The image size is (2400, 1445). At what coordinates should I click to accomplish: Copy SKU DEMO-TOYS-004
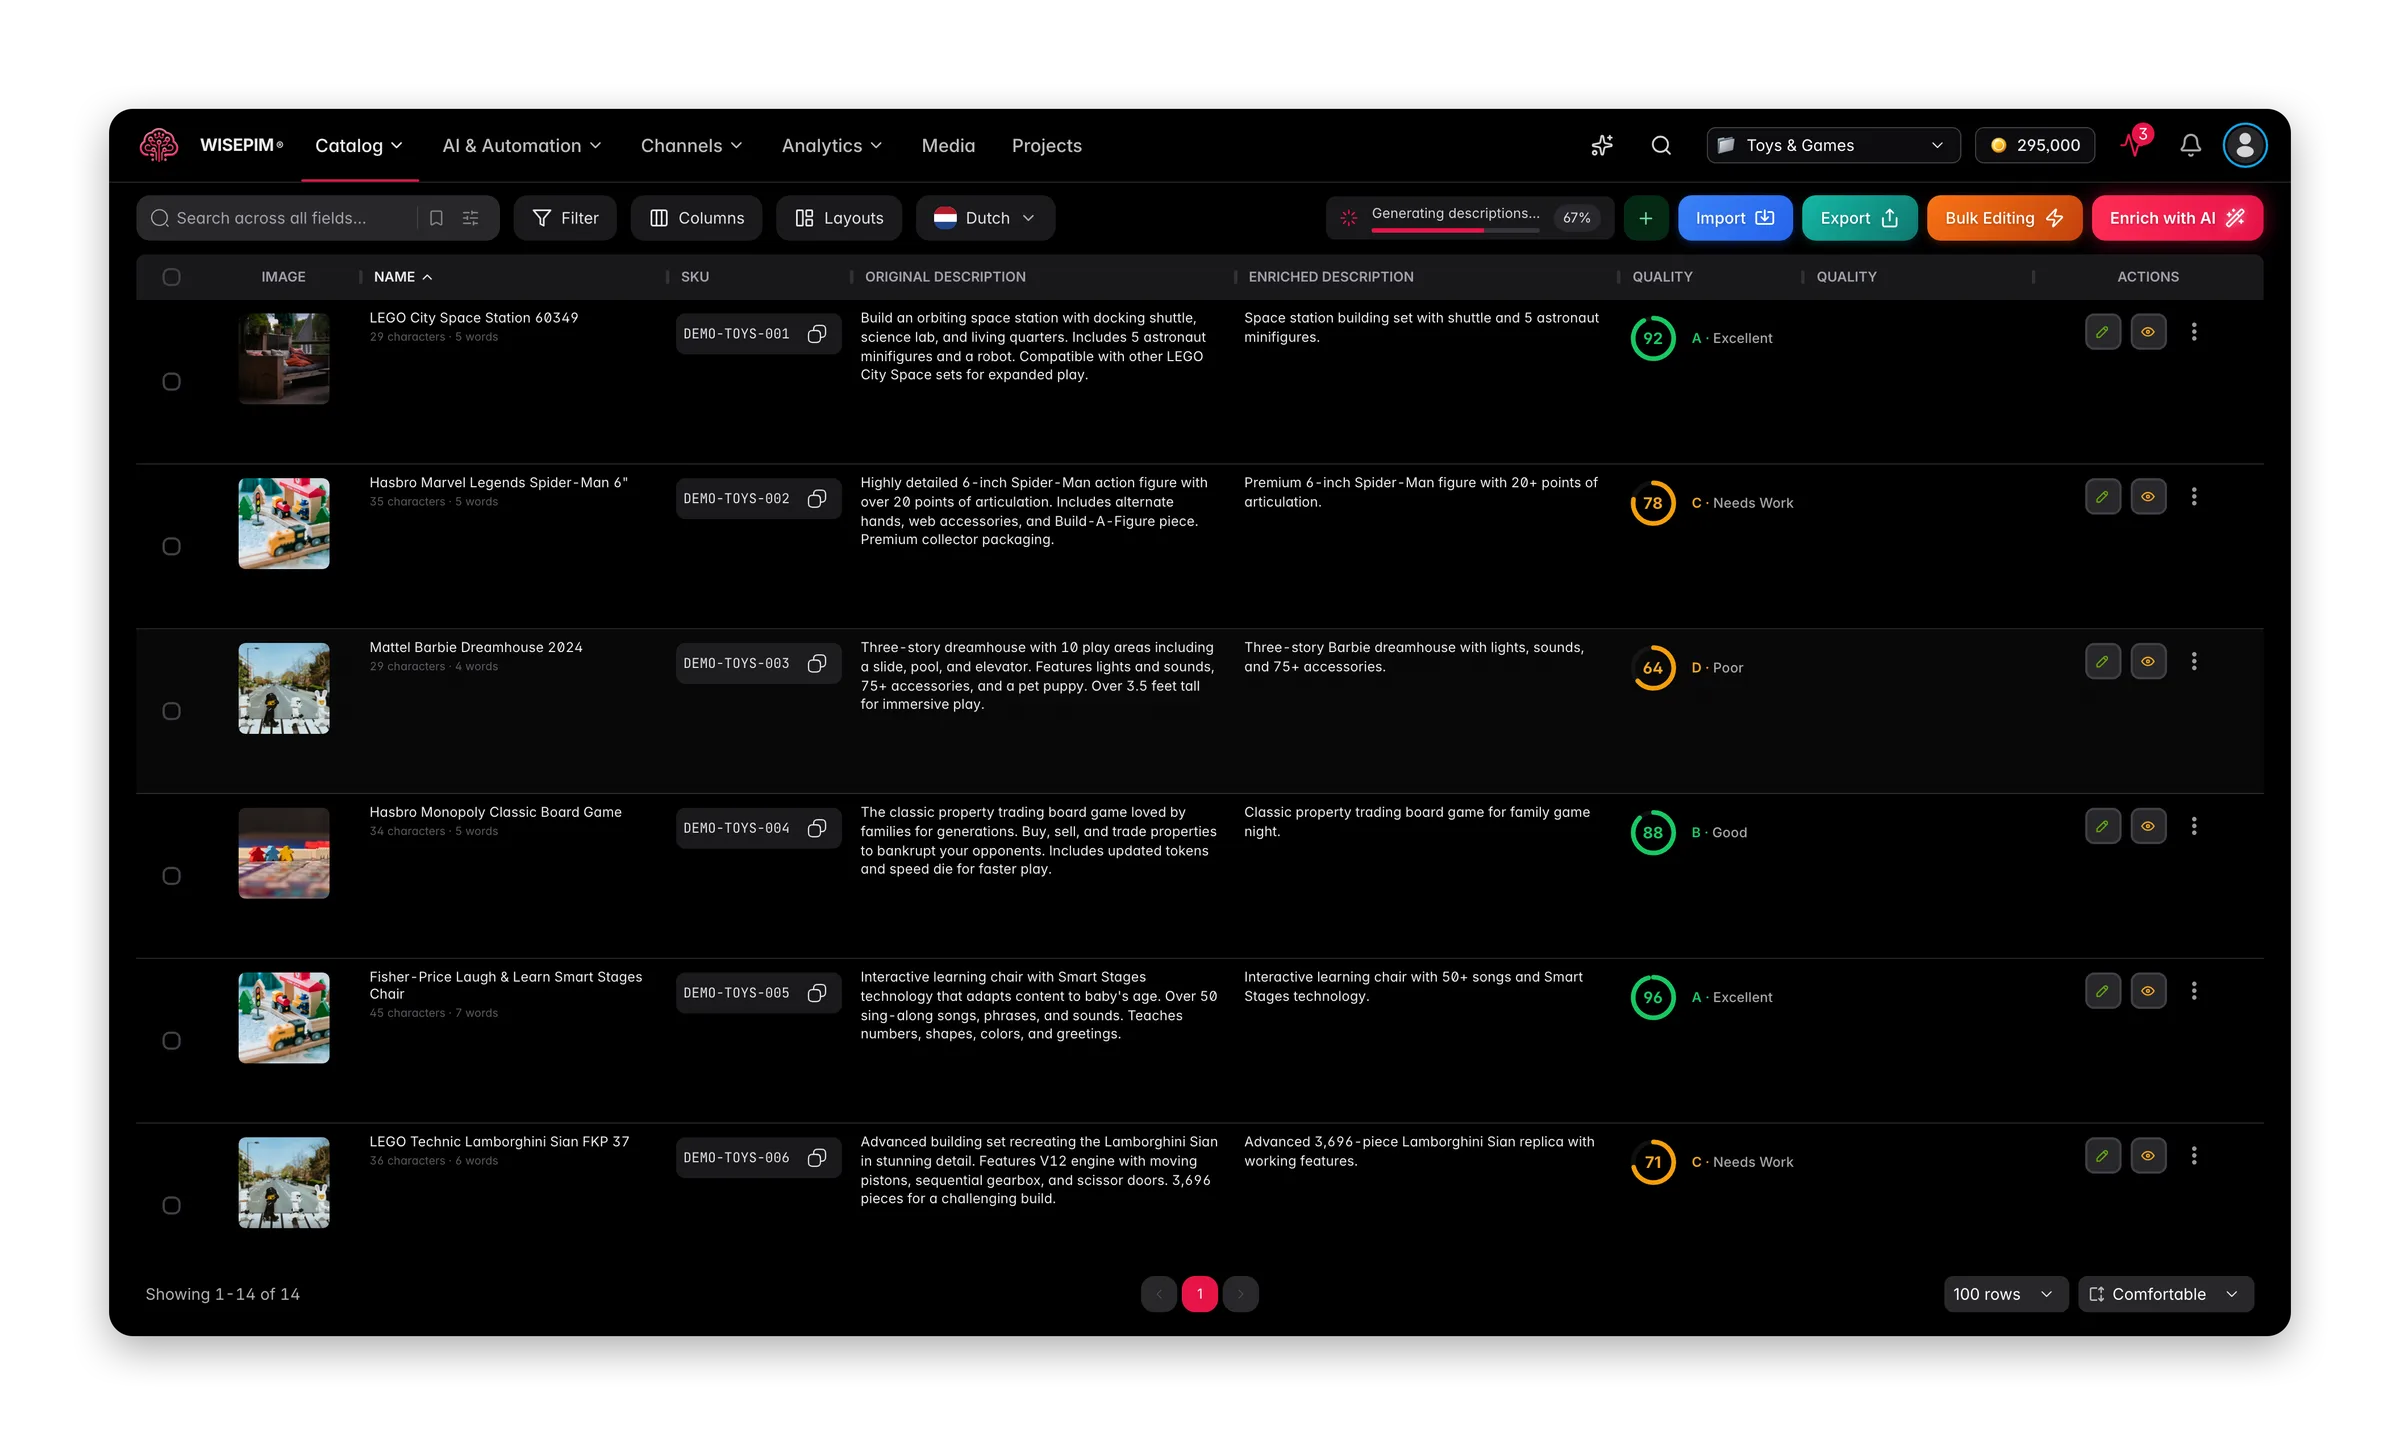(817, 828)
